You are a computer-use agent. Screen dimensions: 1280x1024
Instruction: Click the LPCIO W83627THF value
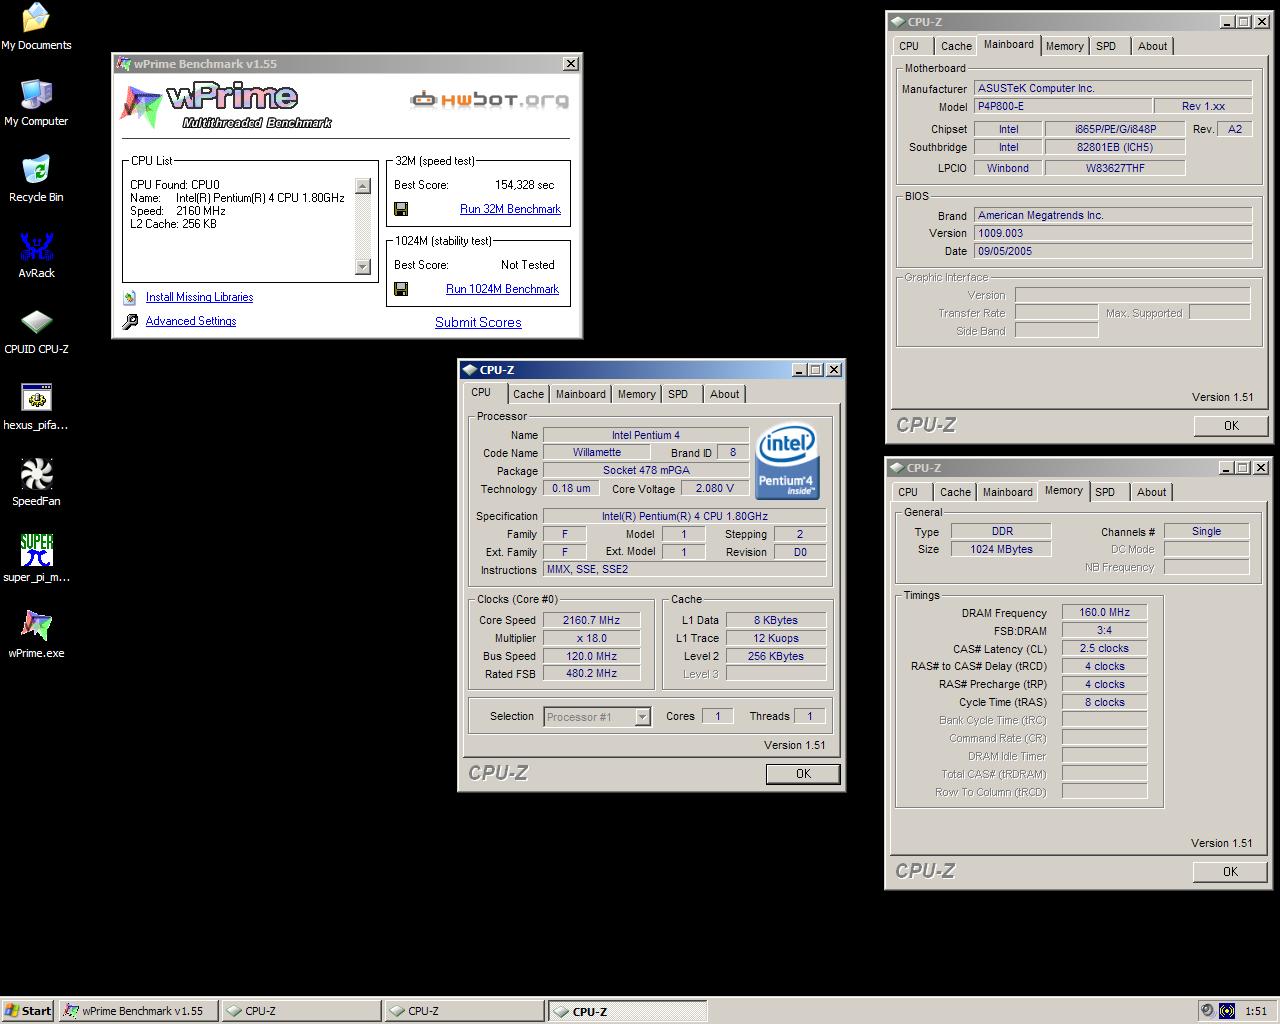tap(1115, 168)
